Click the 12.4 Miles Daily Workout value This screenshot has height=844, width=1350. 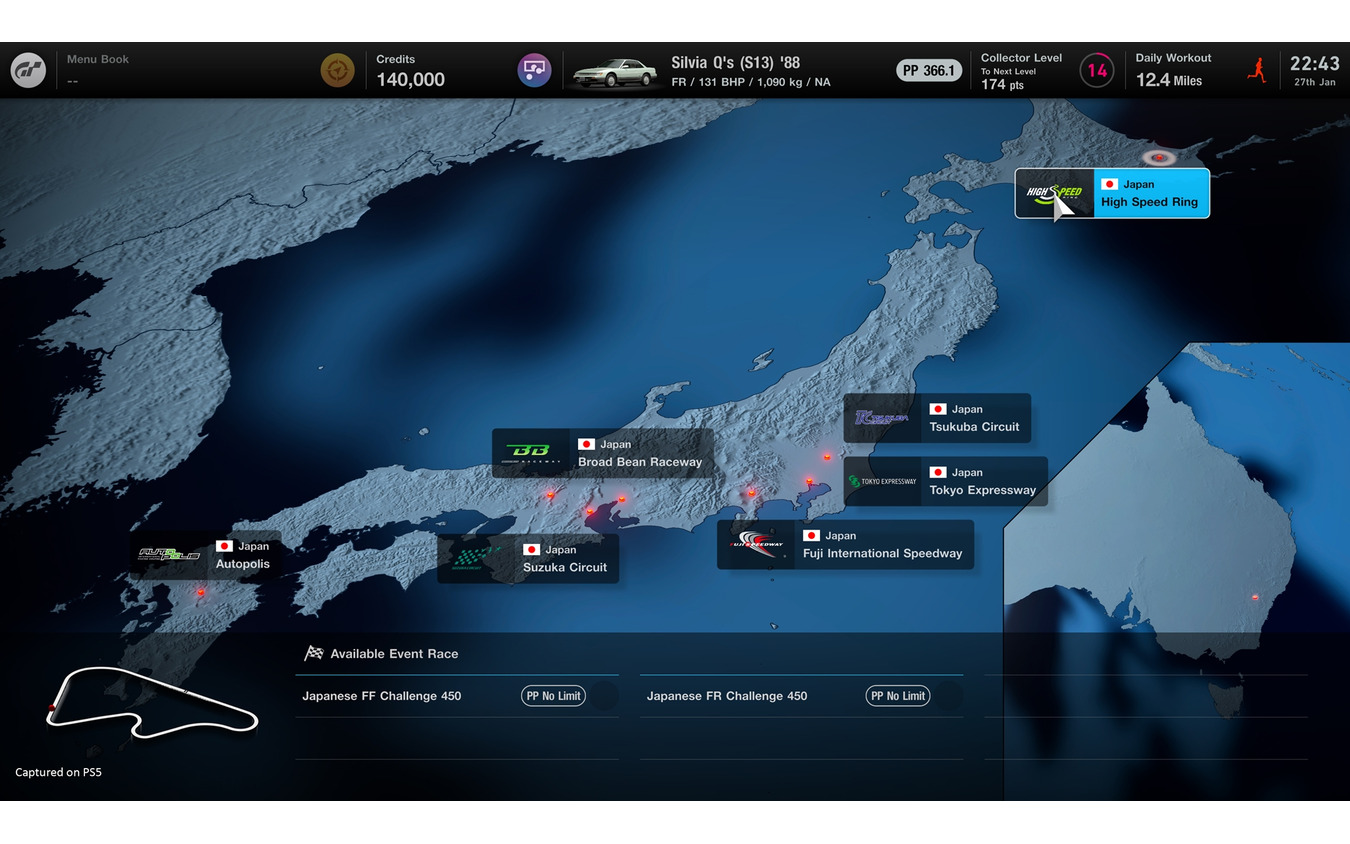pyautogui.click(x=1169, y=80)
